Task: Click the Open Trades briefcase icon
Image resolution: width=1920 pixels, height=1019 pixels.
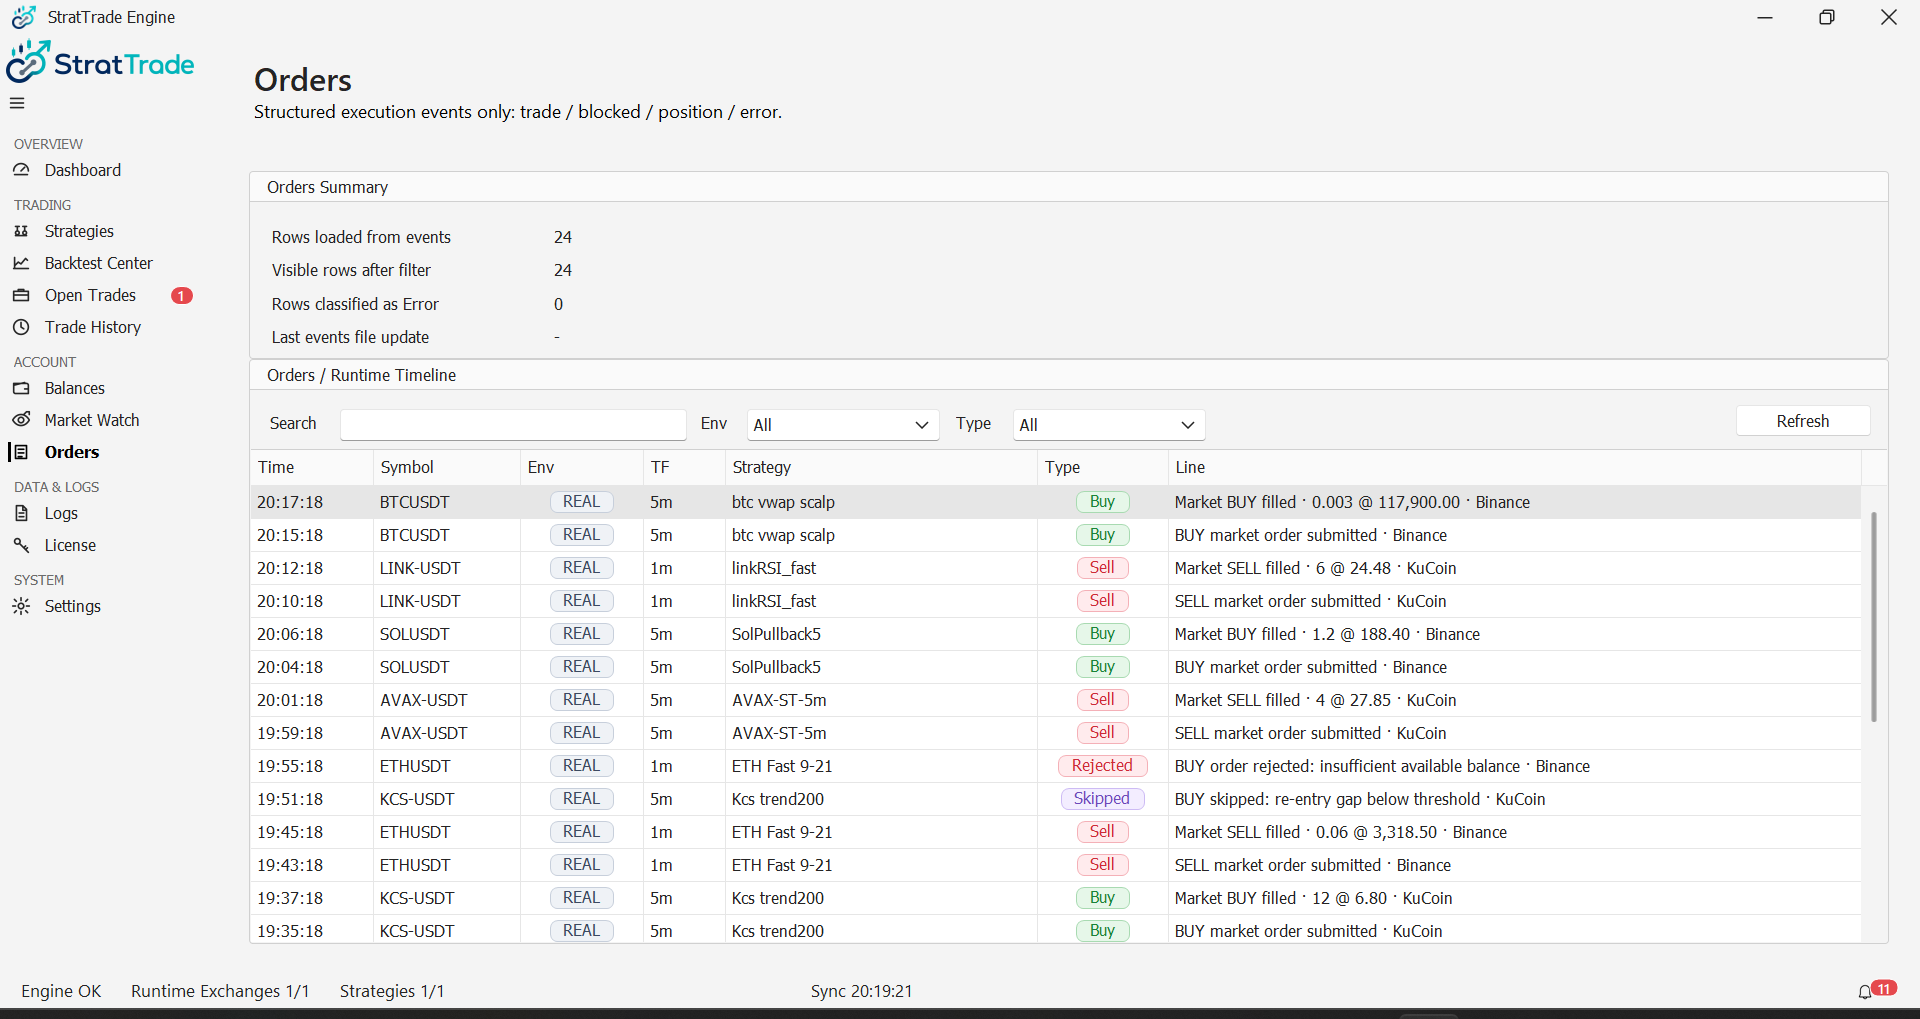Action: 21,295
